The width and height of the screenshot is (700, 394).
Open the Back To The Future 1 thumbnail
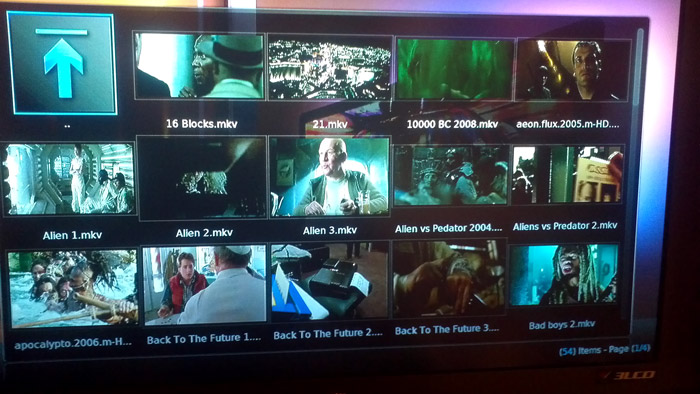[x=204, y=285]
